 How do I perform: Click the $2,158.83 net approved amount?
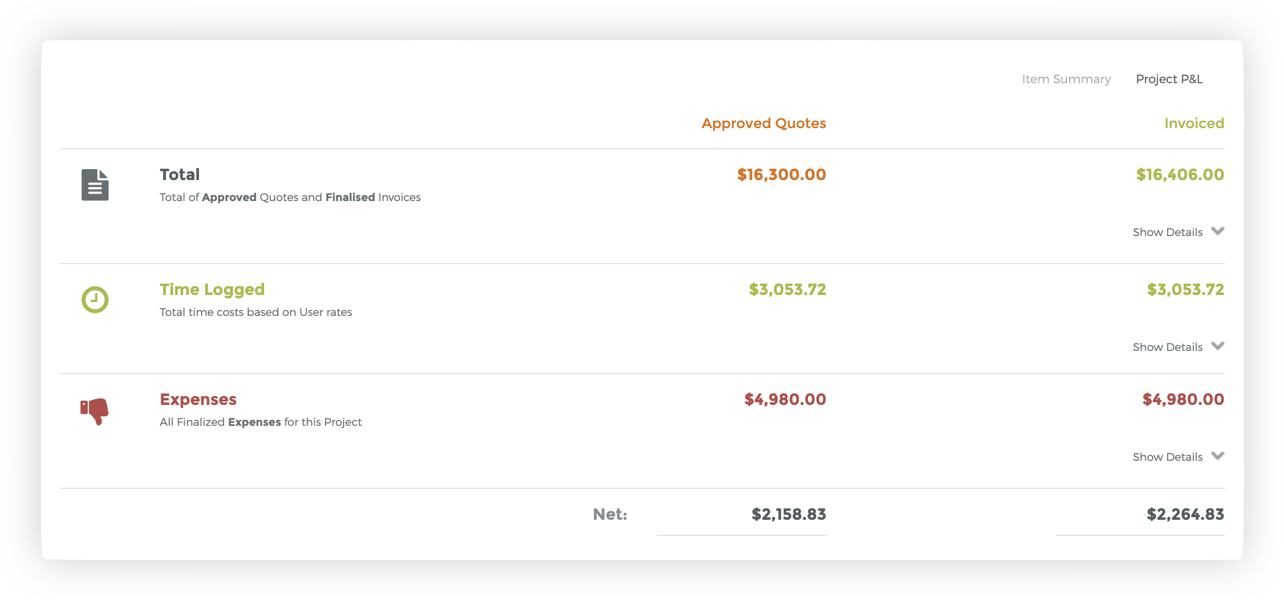click(789, 514)
